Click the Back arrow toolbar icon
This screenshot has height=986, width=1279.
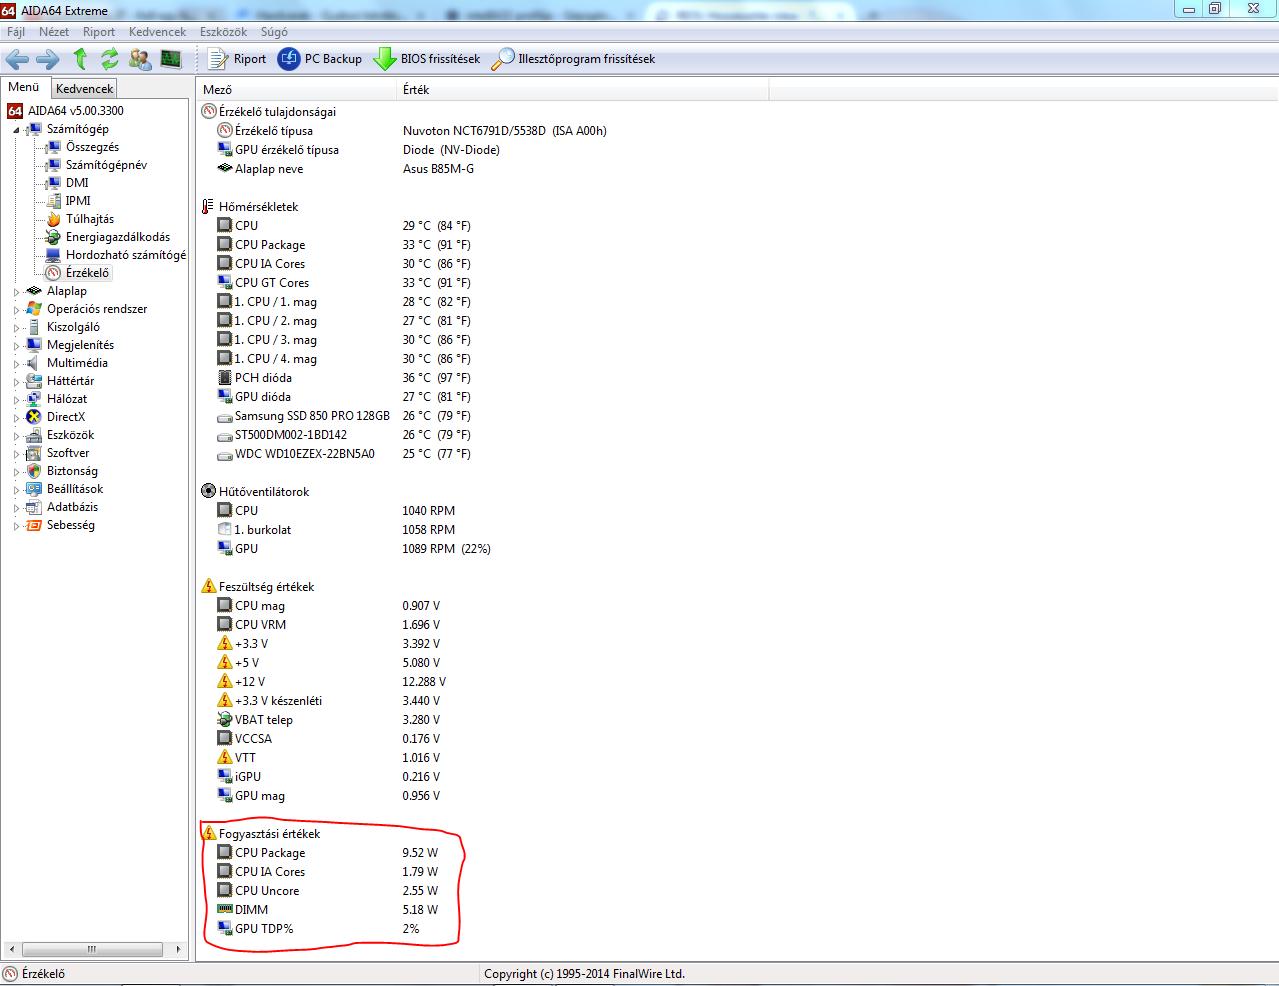[x=18, y=59]
